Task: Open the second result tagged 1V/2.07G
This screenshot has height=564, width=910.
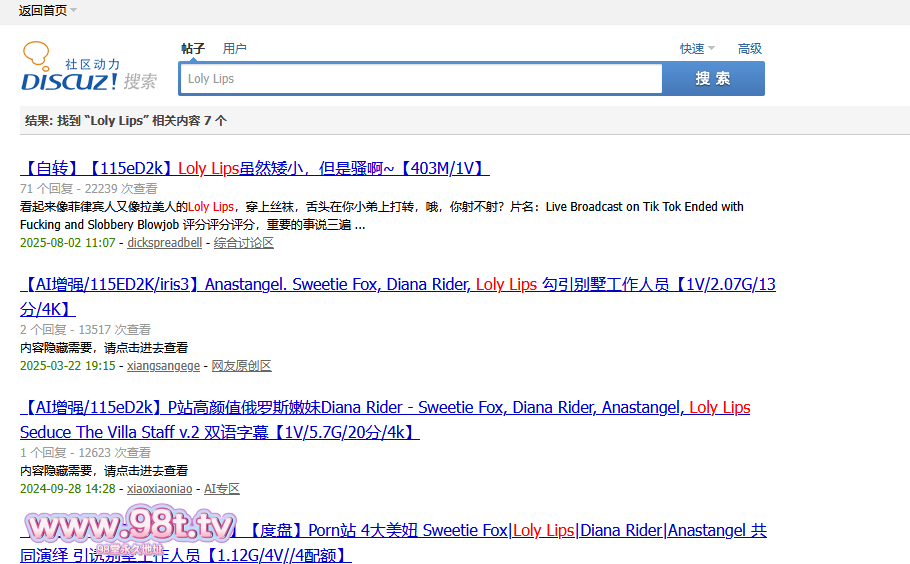Action: pyautogui.click(x=397, y=285)
